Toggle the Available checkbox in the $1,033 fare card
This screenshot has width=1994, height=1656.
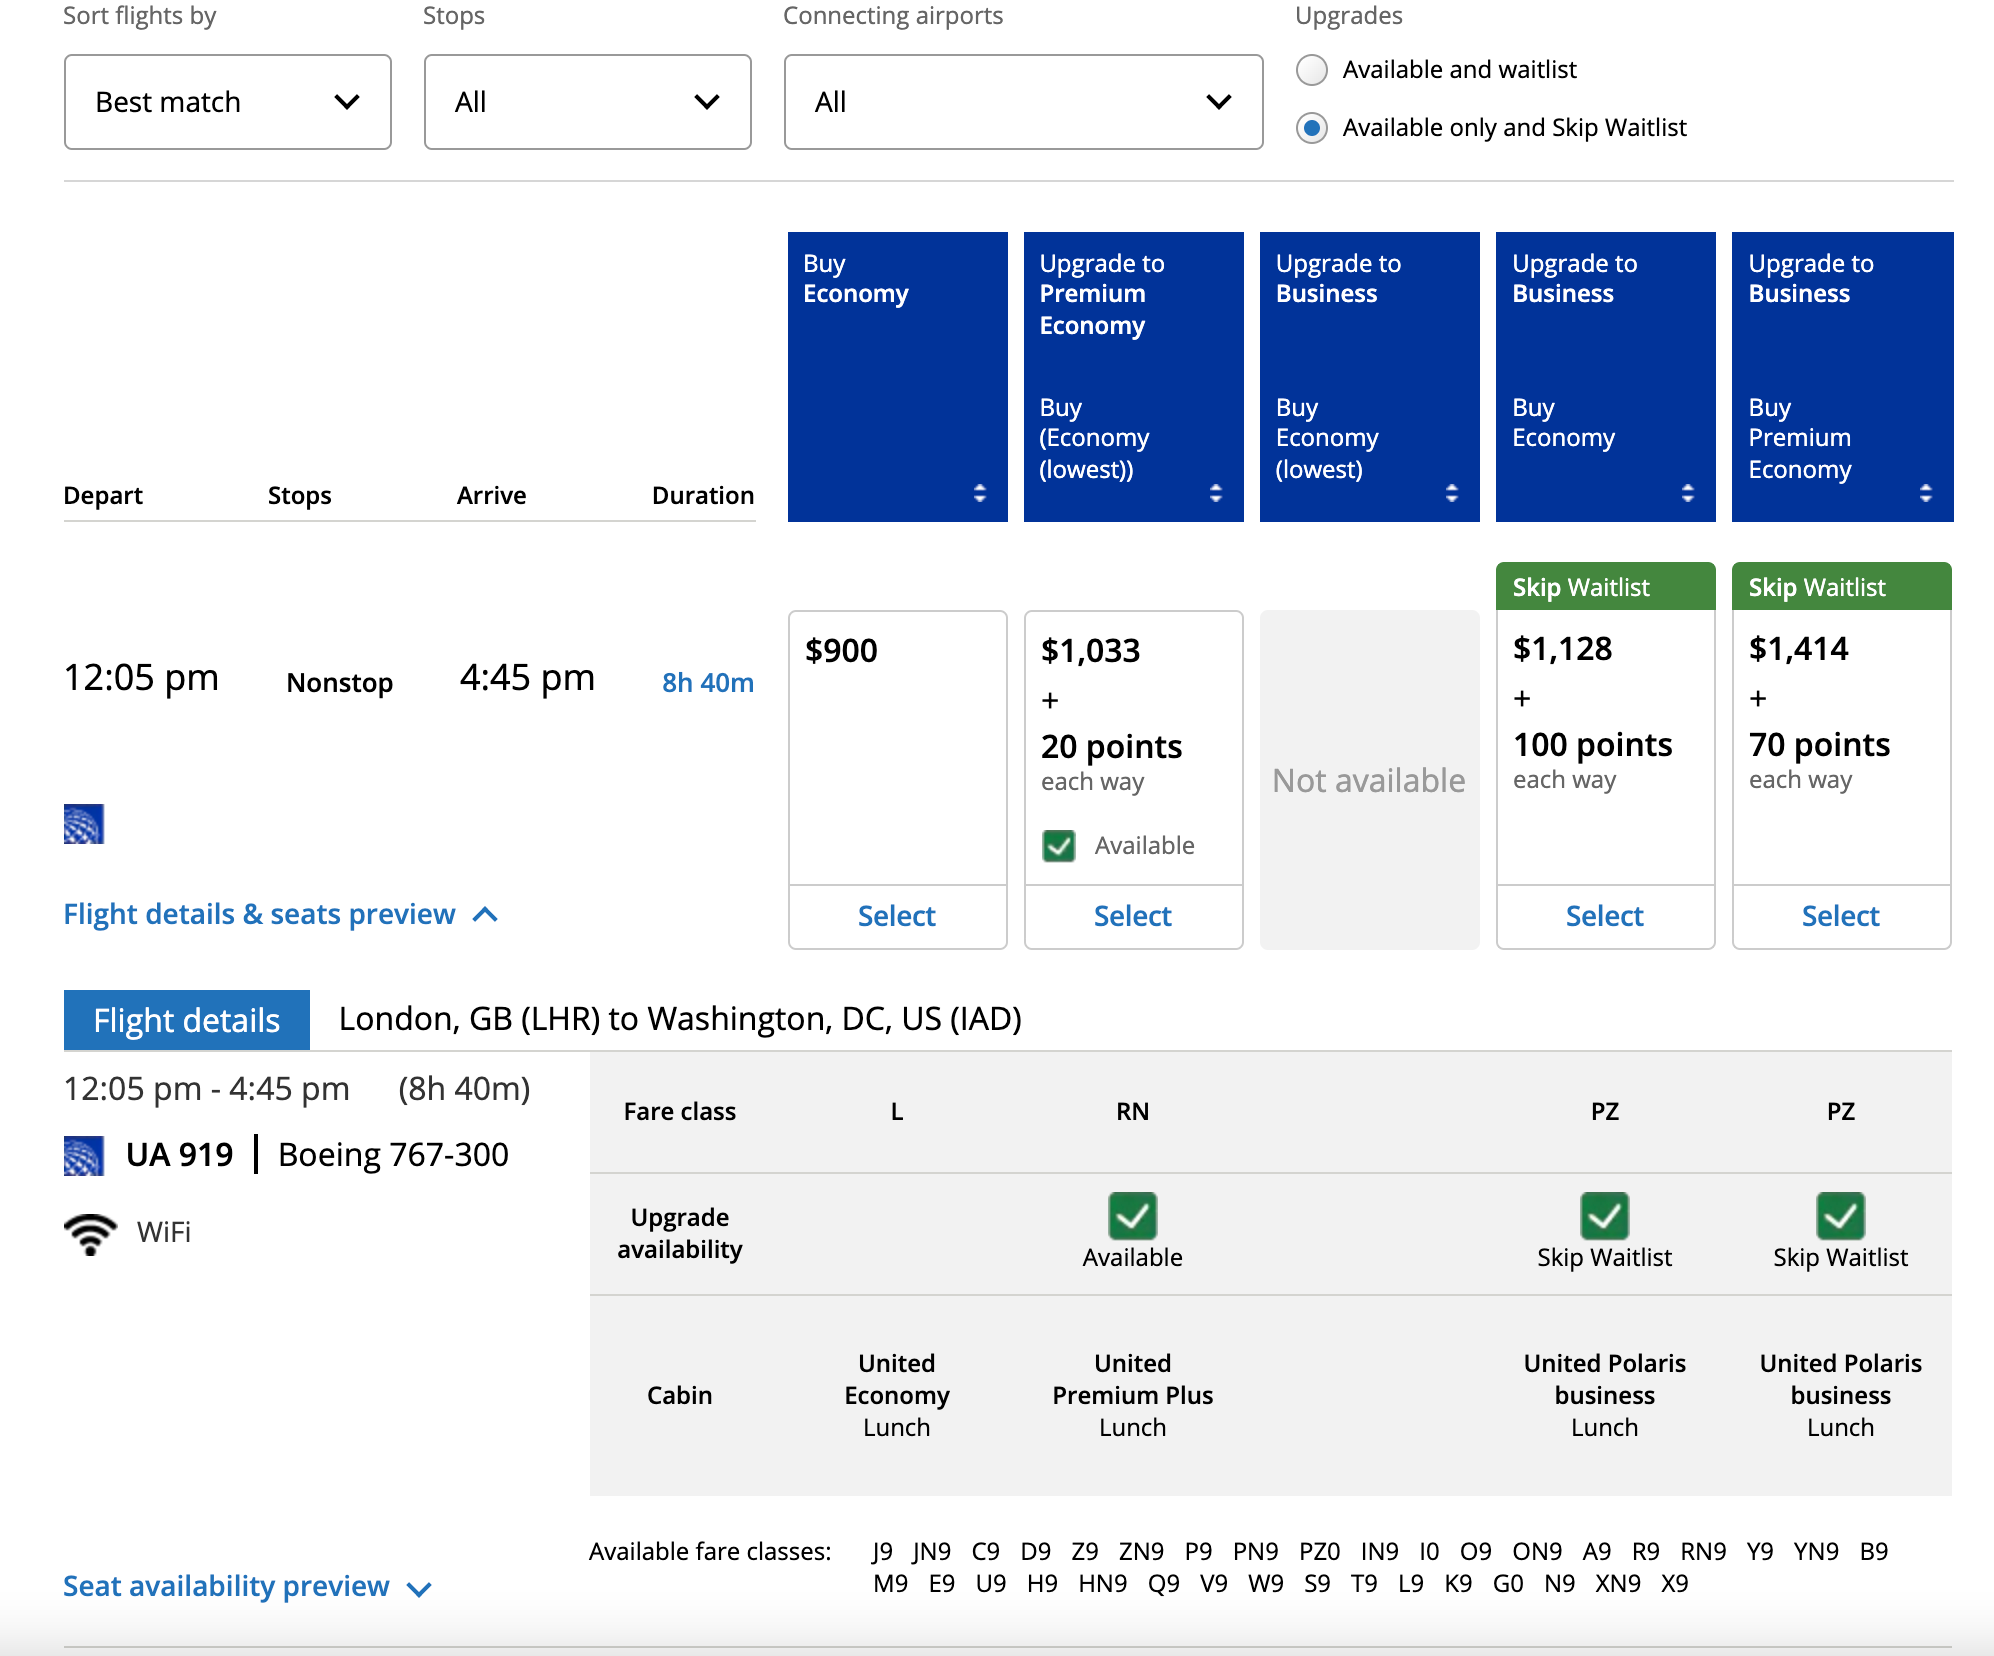1058,845
